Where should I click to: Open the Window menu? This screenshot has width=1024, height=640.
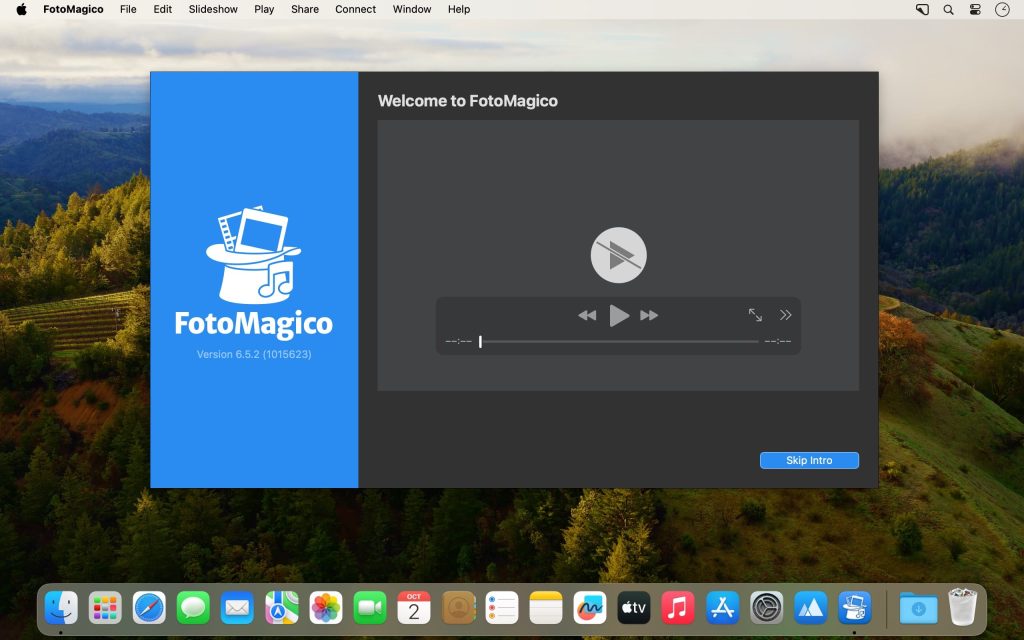(x=411, y=9)
